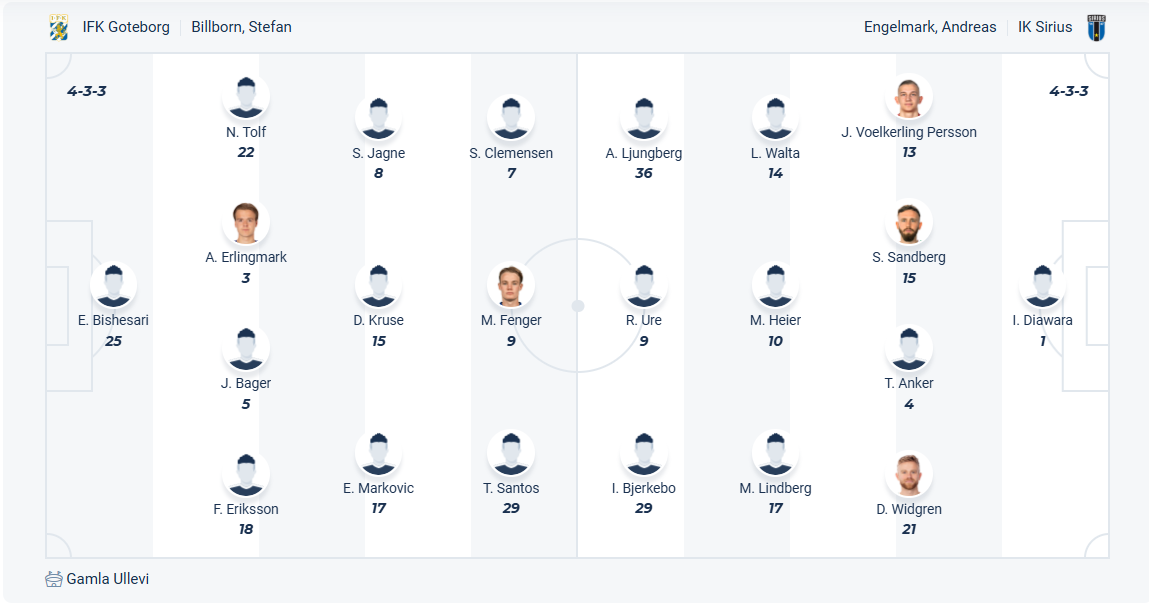Click the stadium icon beside Gamla Ullevi

54,579
